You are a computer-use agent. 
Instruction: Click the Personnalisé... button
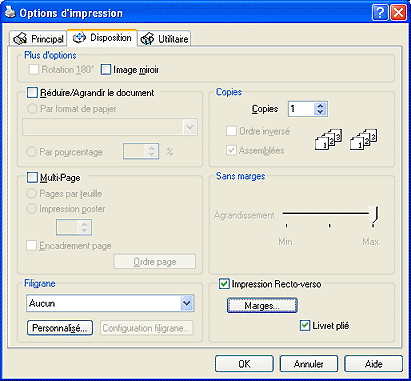coord(60,328)
